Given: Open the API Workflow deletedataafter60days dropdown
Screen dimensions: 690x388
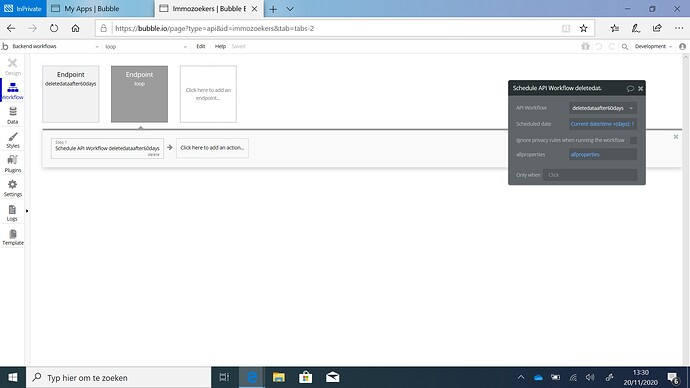Looking at the screenshot, I should [x=602, y=108].
